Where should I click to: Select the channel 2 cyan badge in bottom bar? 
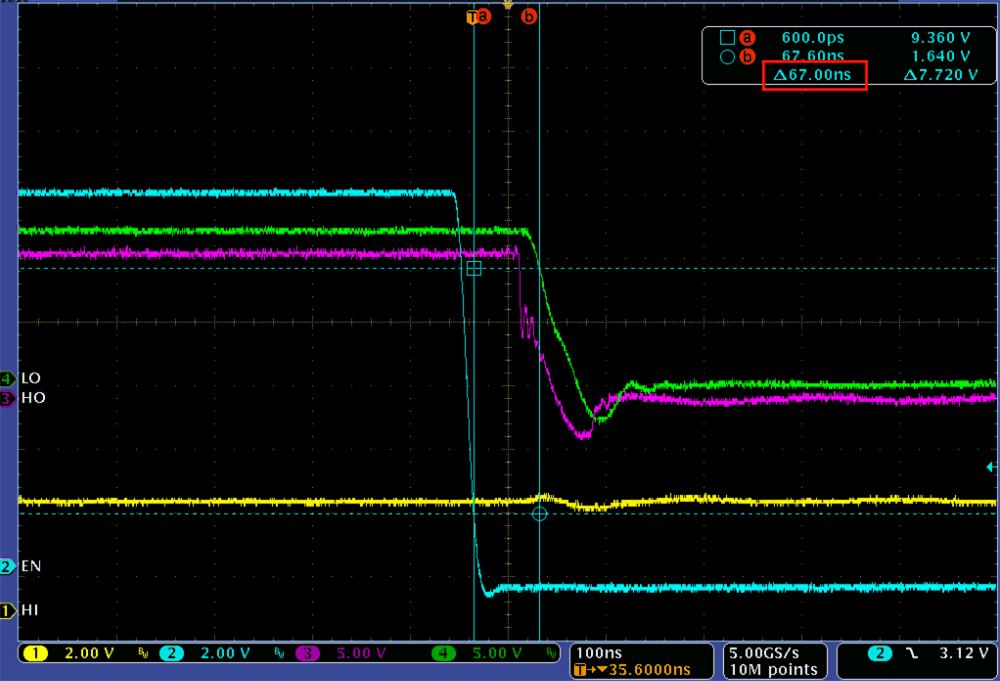pyautogui.click(x=173, y=654)
